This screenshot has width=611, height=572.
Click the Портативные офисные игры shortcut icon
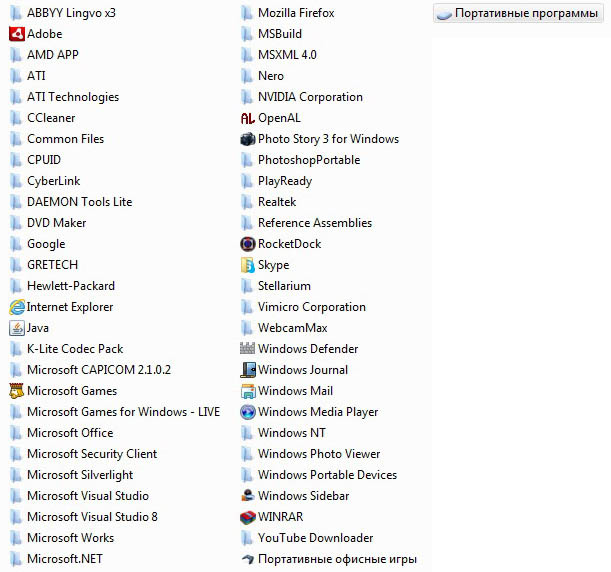248,559
